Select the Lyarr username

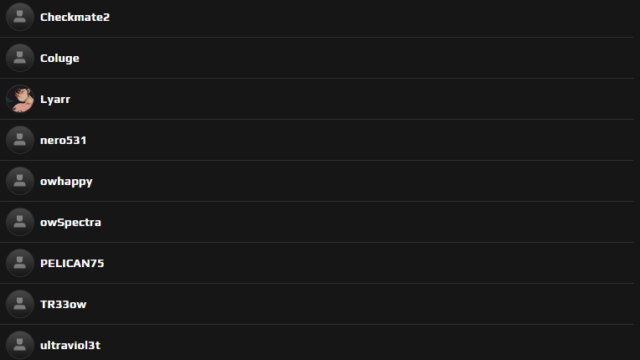tap(55, 100)
